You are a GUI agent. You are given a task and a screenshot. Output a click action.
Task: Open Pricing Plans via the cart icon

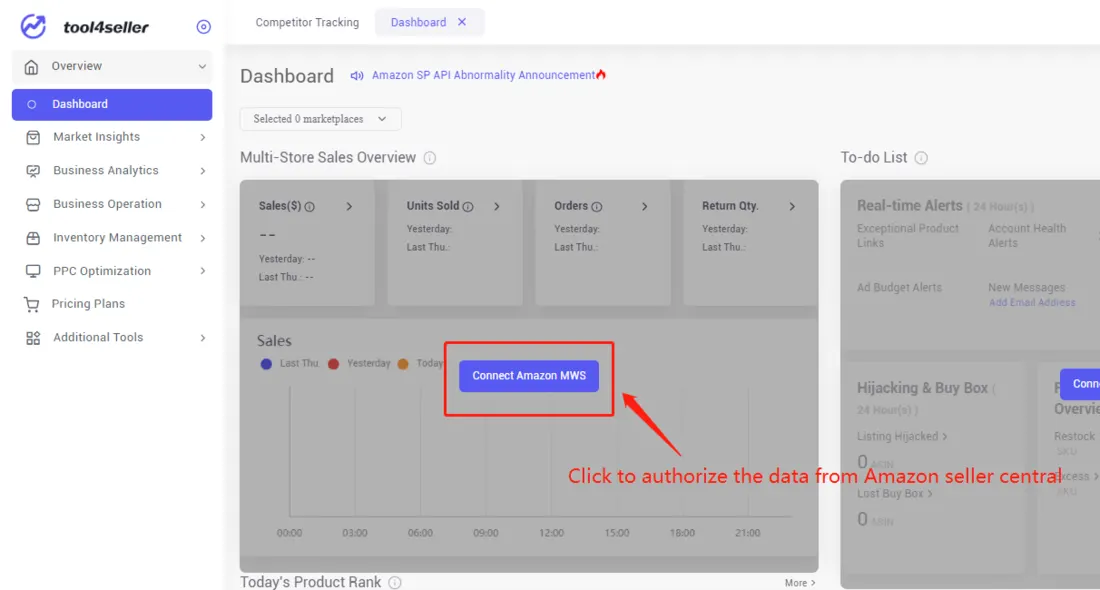pos(32,303)
